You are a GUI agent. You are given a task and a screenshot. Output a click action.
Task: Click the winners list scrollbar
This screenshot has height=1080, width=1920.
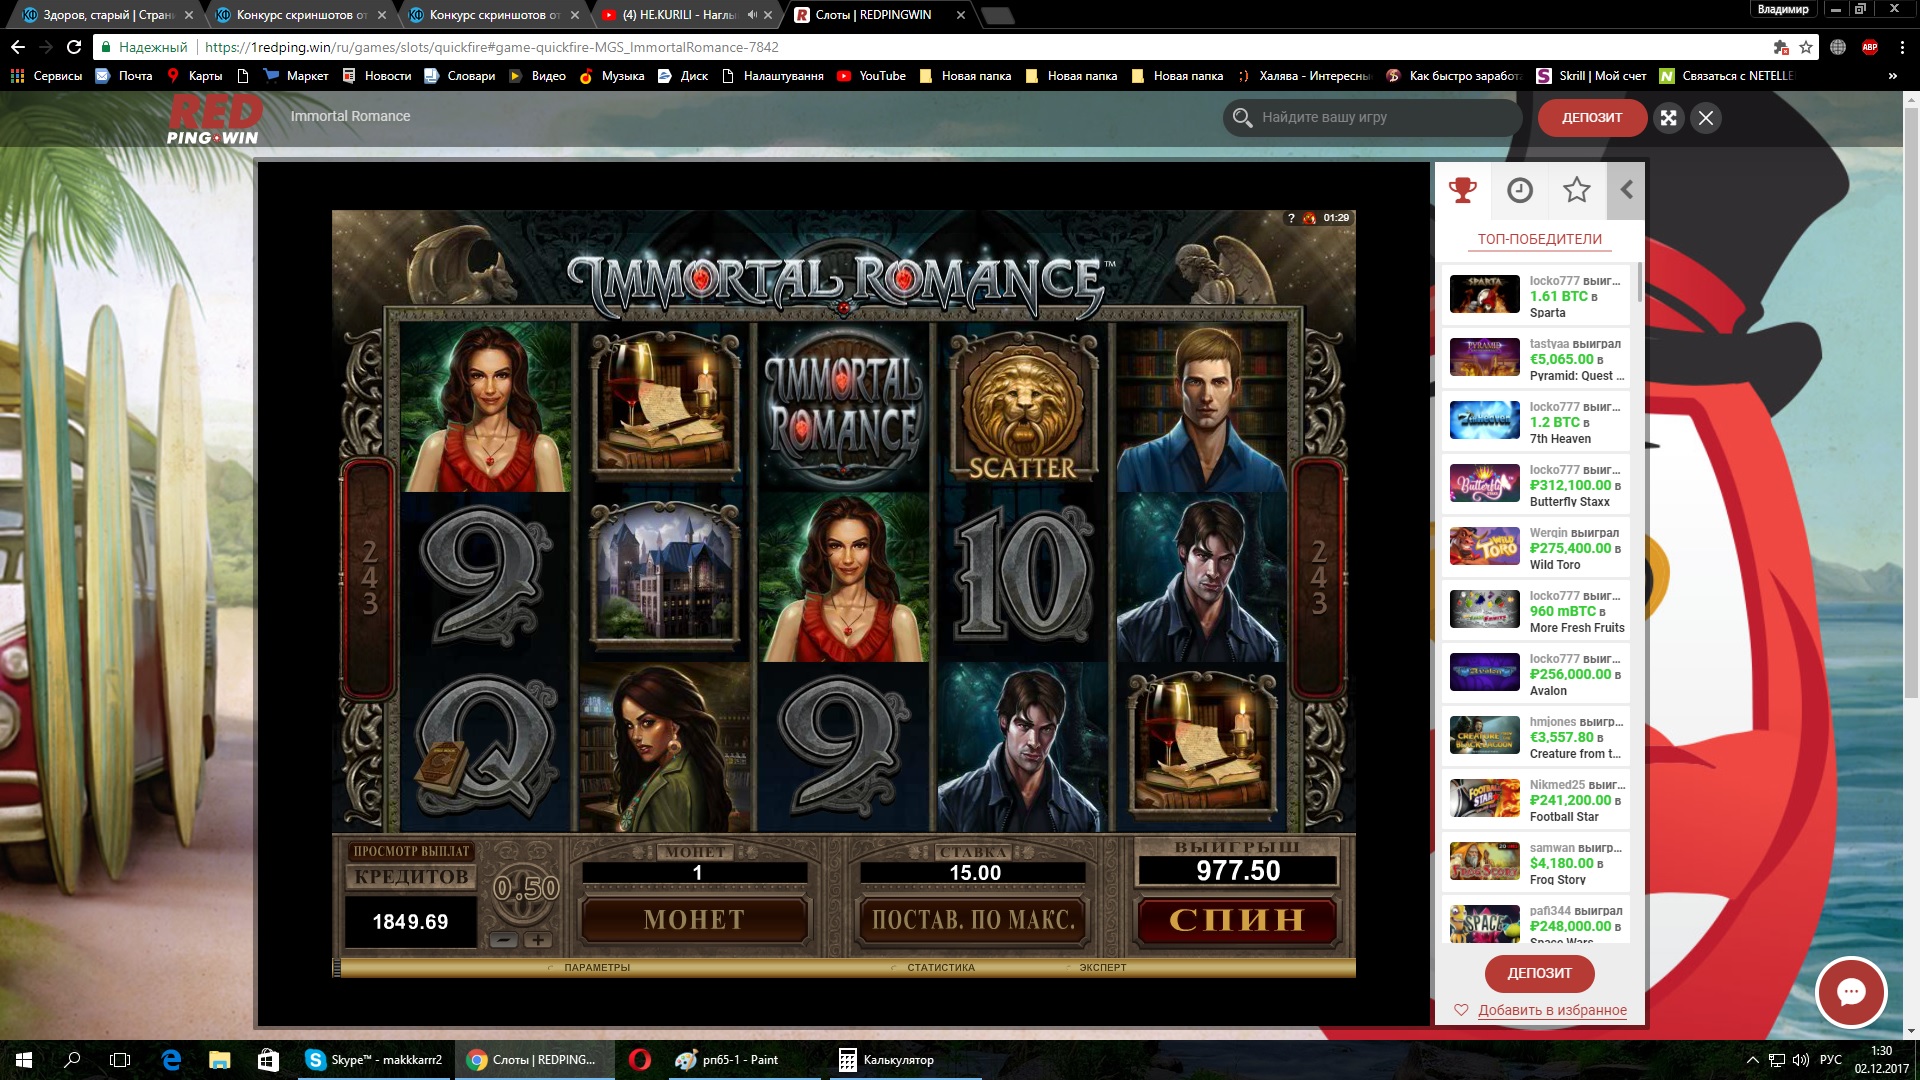1640,283
